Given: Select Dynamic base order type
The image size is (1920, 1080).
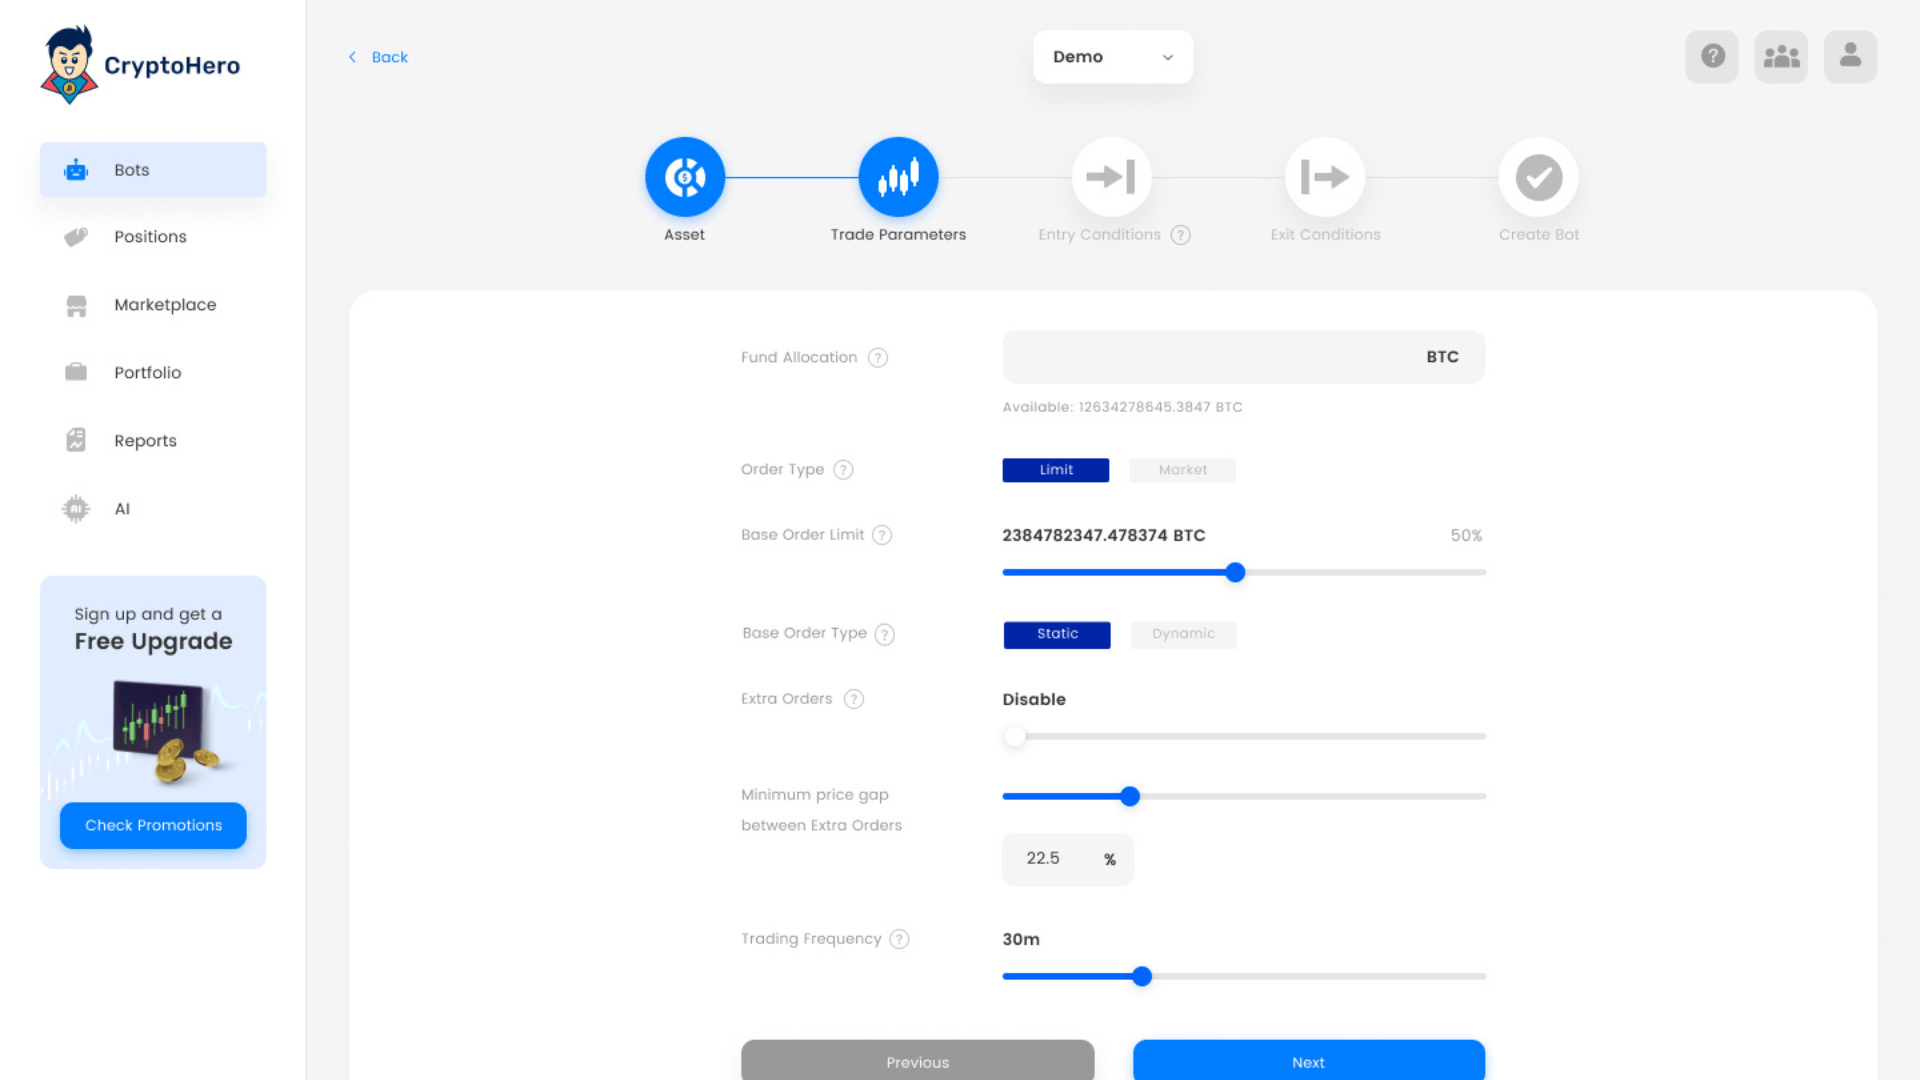Looking at the screenshot, I should 1183,634.
